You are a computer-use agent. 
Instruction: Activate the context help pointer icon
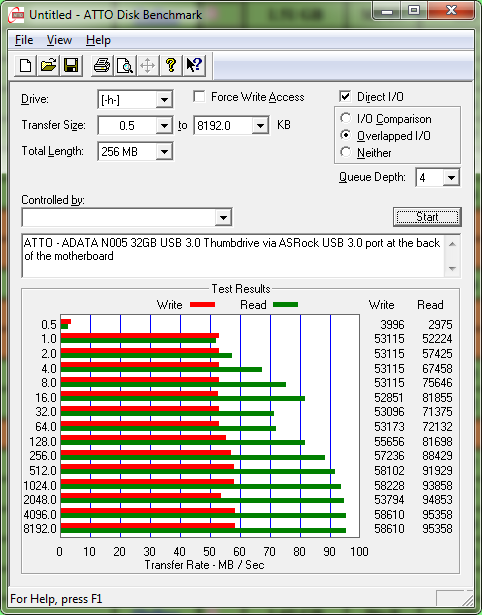194,65
